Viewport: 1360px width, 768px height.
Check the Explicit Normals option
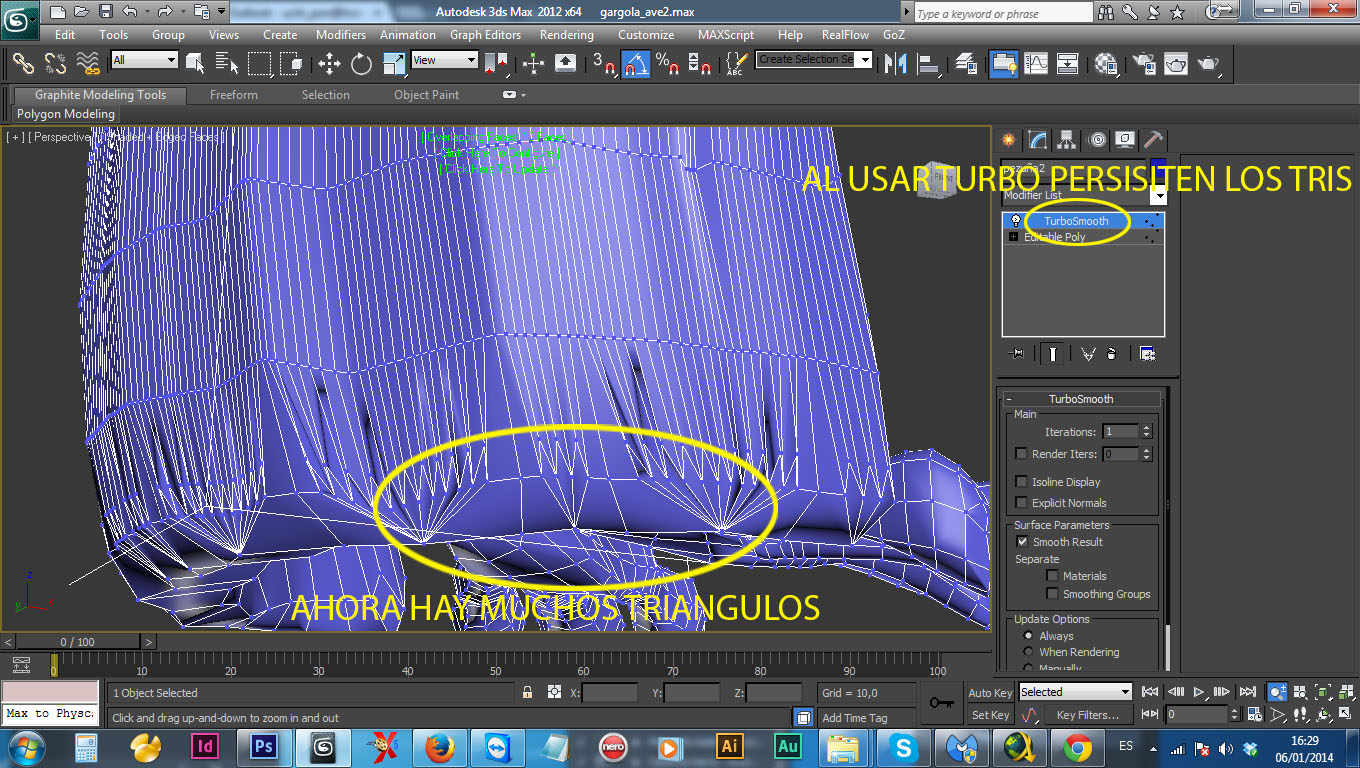point(1021,503)
